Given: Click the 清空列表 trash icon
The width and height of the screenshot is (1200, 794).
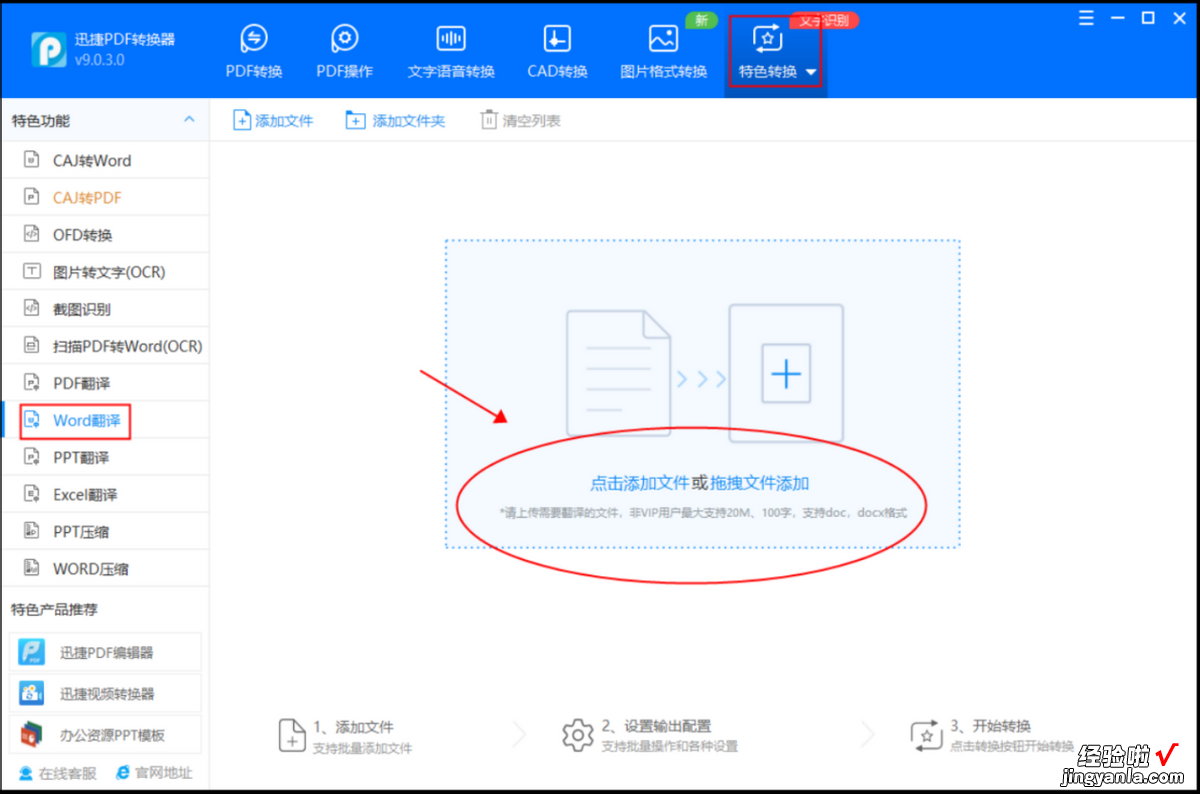Looking at the screenshot, I should tap(489, 120).
